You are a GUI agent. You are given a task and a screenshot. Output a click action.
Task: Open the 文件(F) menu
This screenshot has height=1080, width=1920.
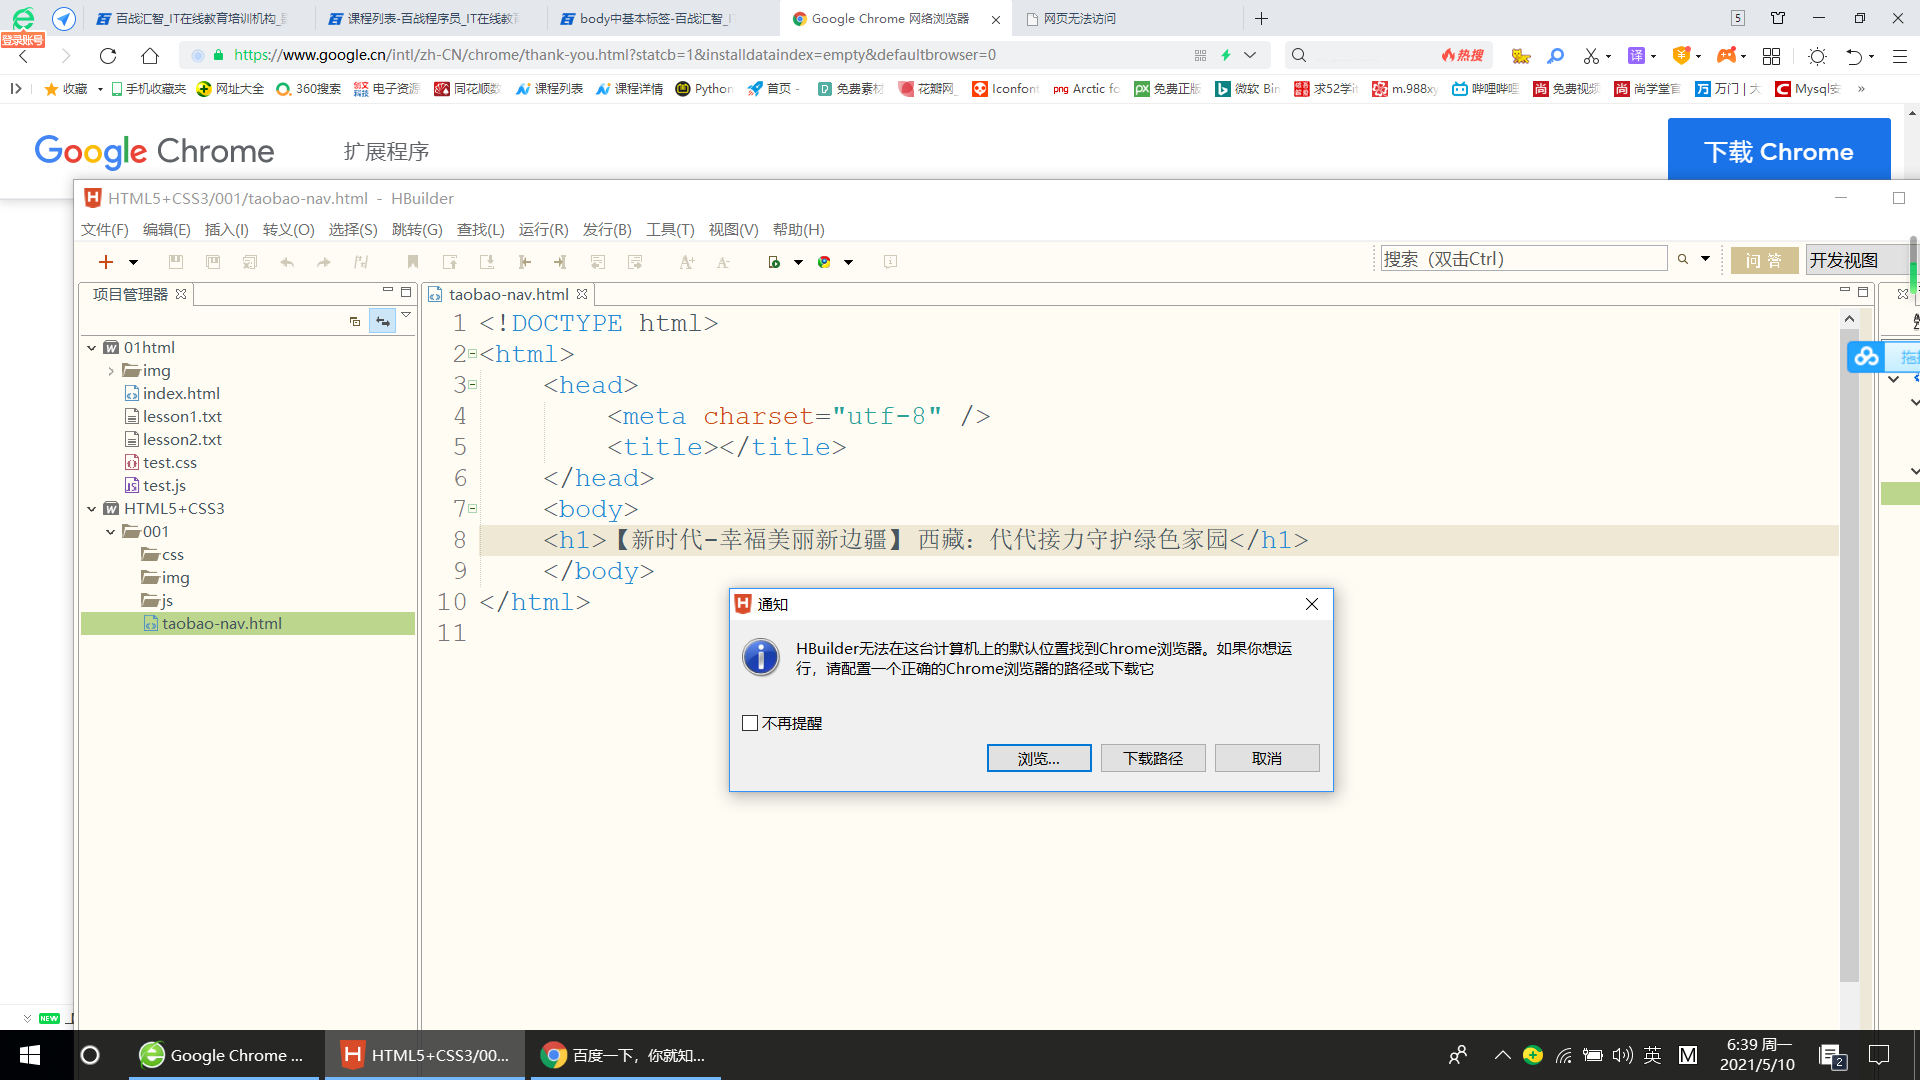105,229
